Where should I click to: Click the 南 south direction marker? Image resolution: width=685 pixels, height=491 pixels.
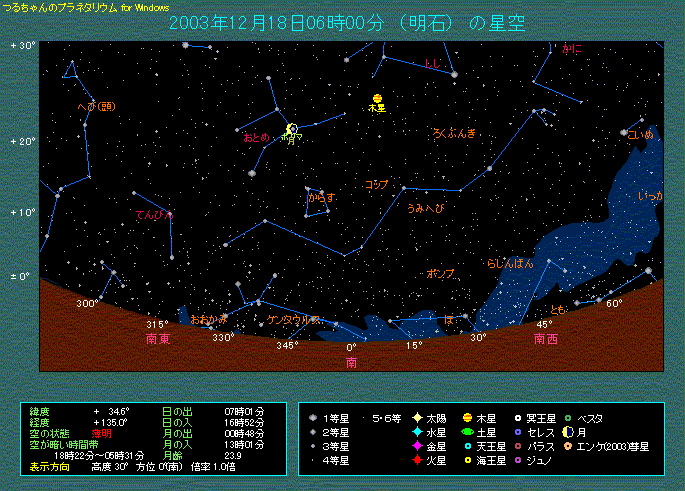pos(351,363)
